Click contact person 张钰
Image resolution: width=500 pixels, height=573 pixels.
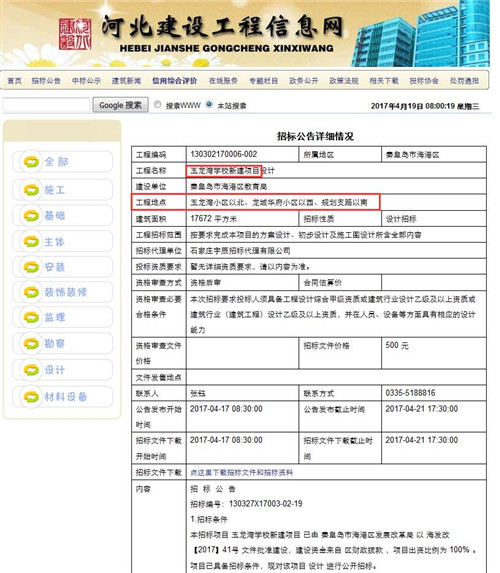[198, 394]
